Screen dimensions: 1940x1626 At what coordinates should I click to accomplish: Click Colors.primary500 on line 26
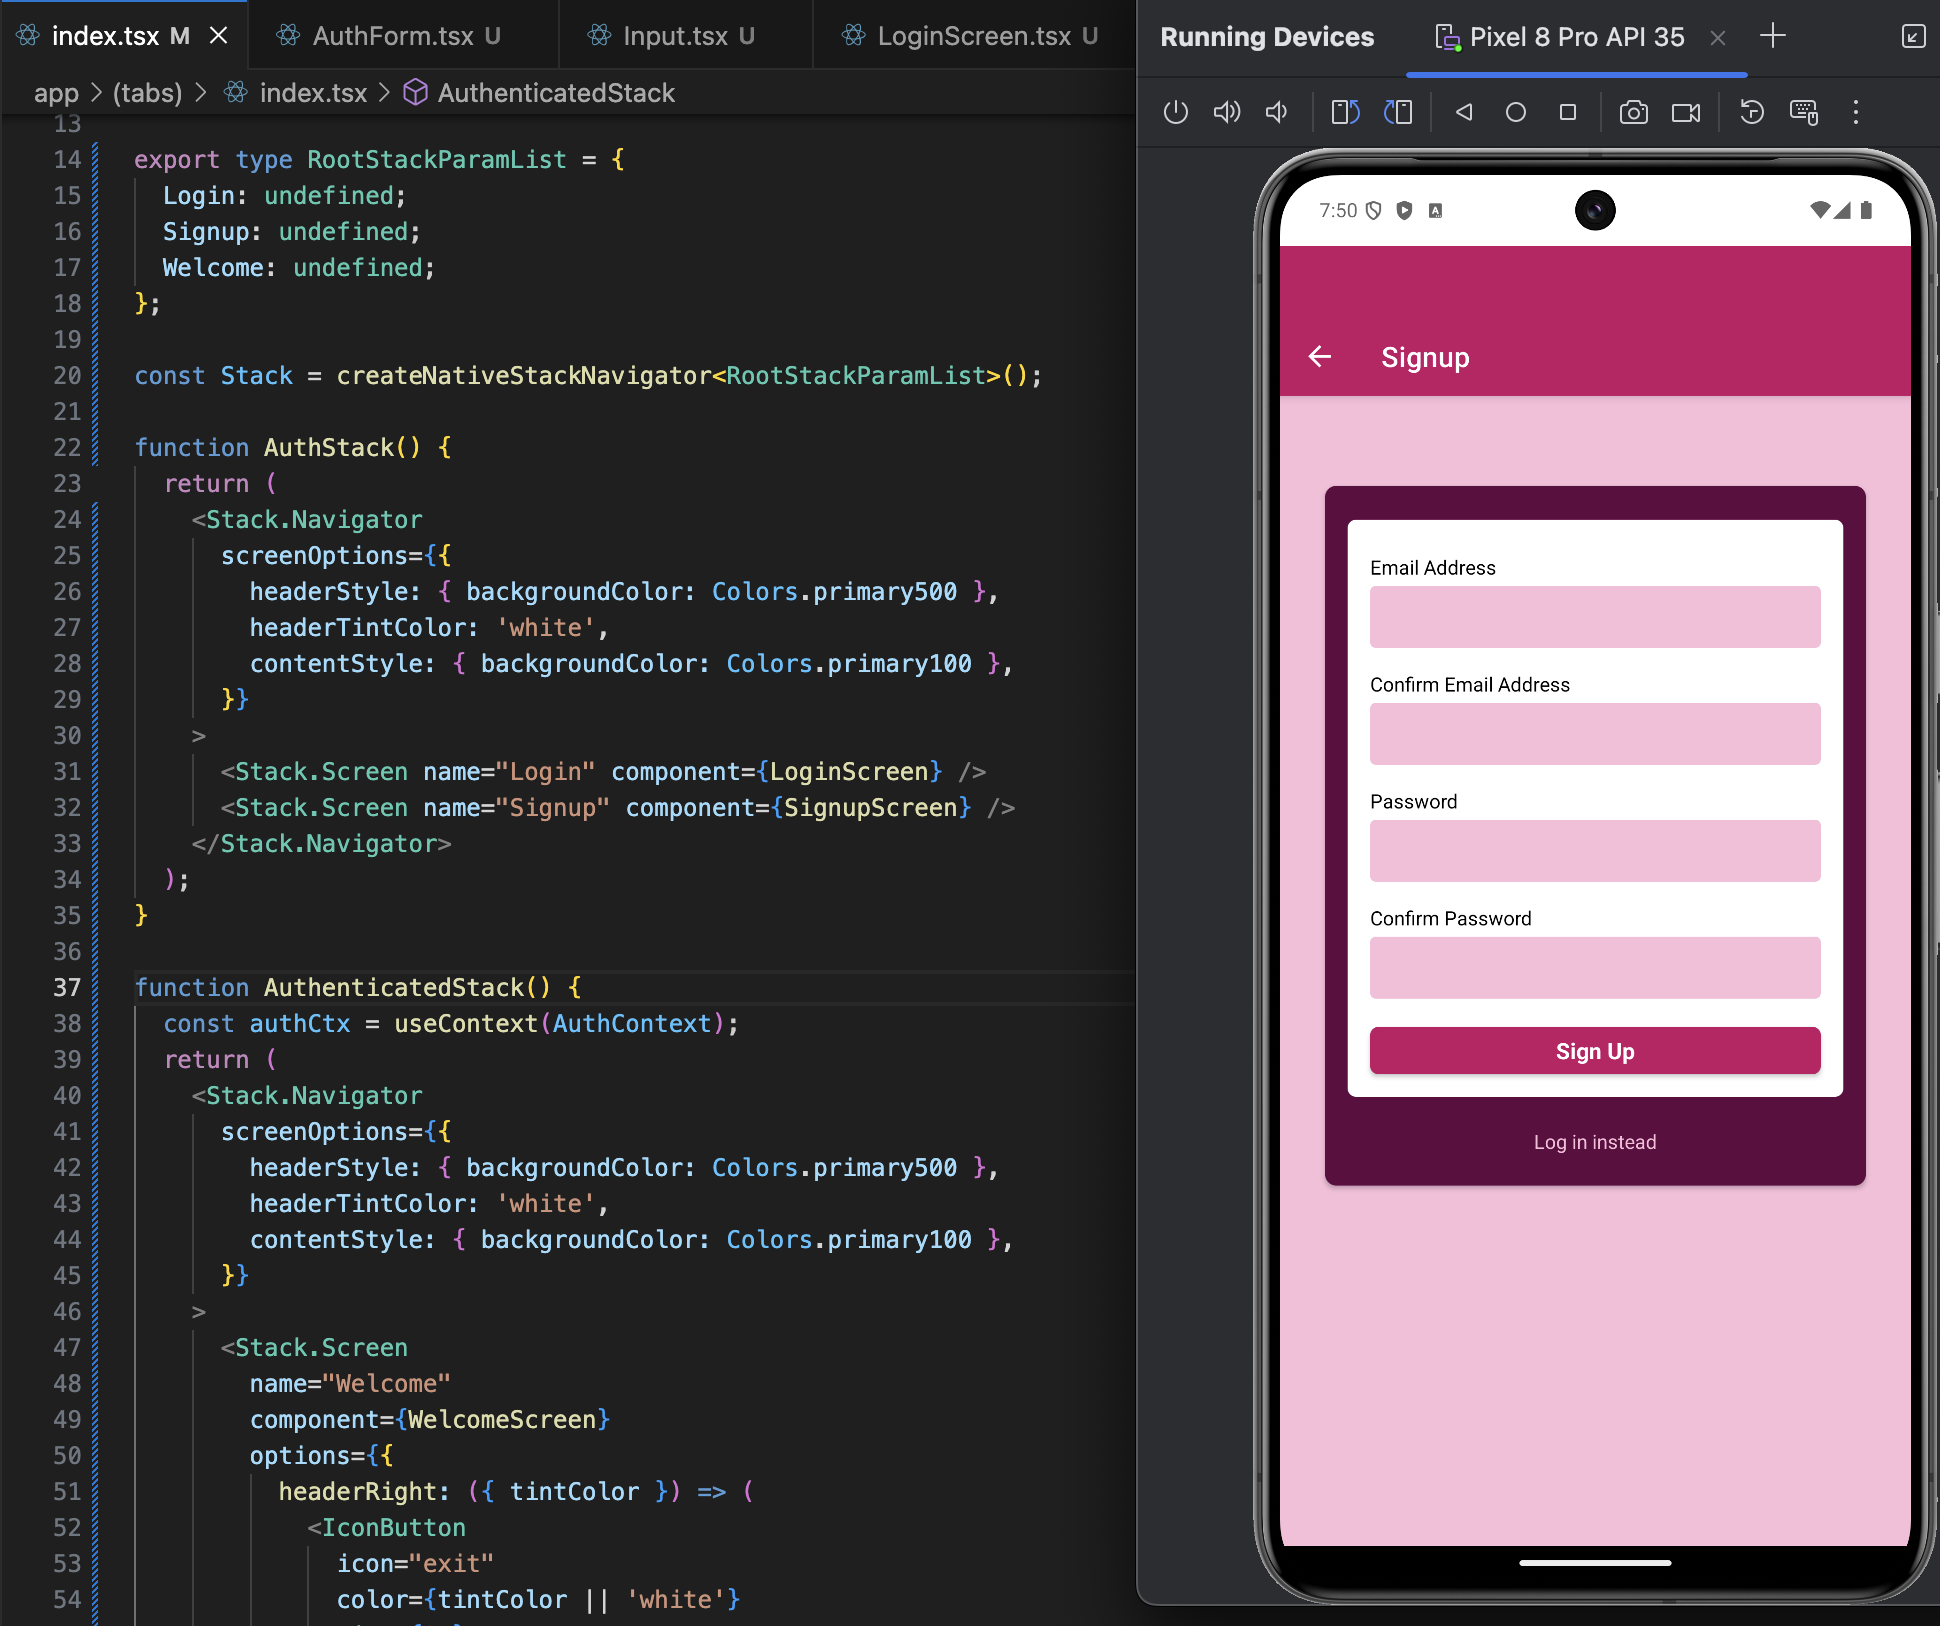pos(834,591)
